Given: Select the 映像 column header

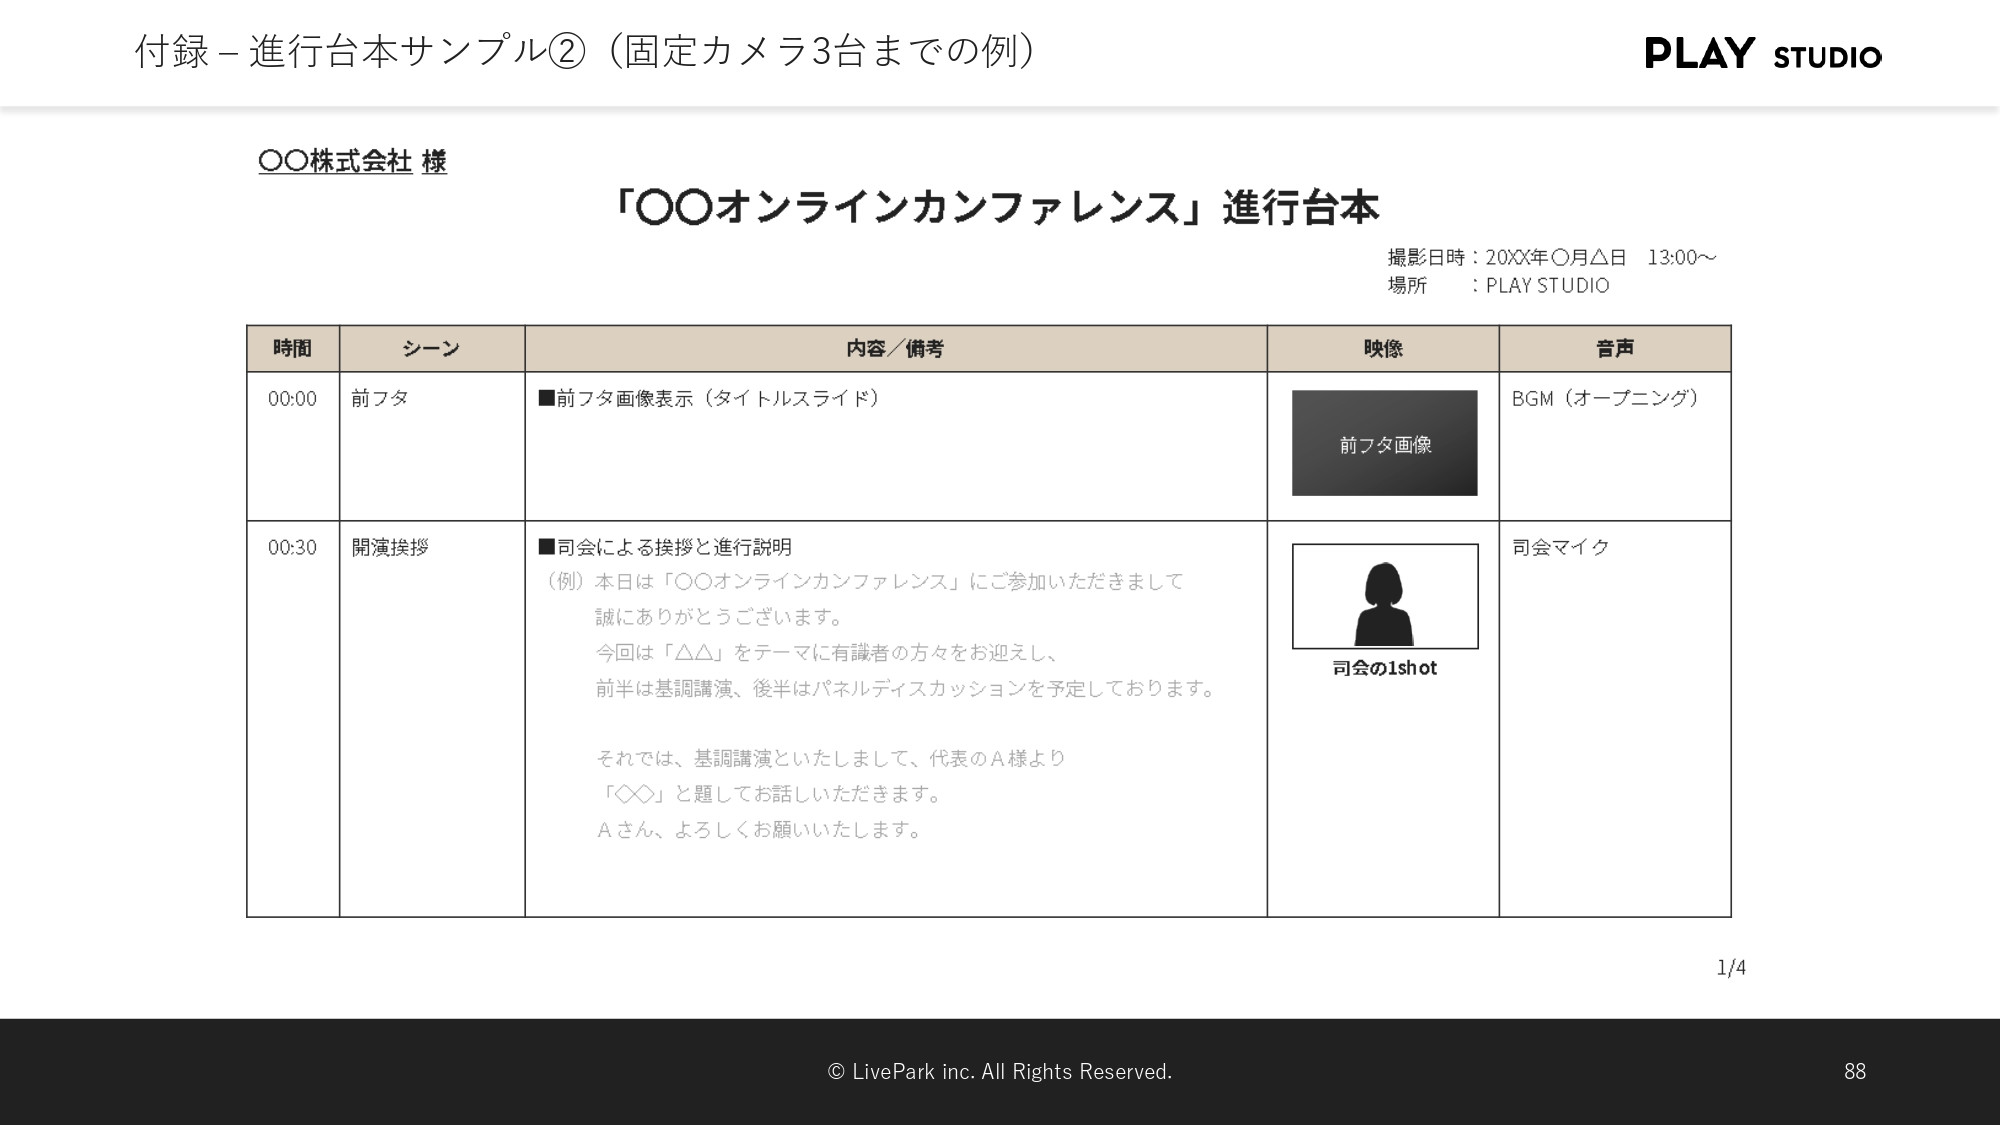Looking at the screenshot, I should (1384, 350).
